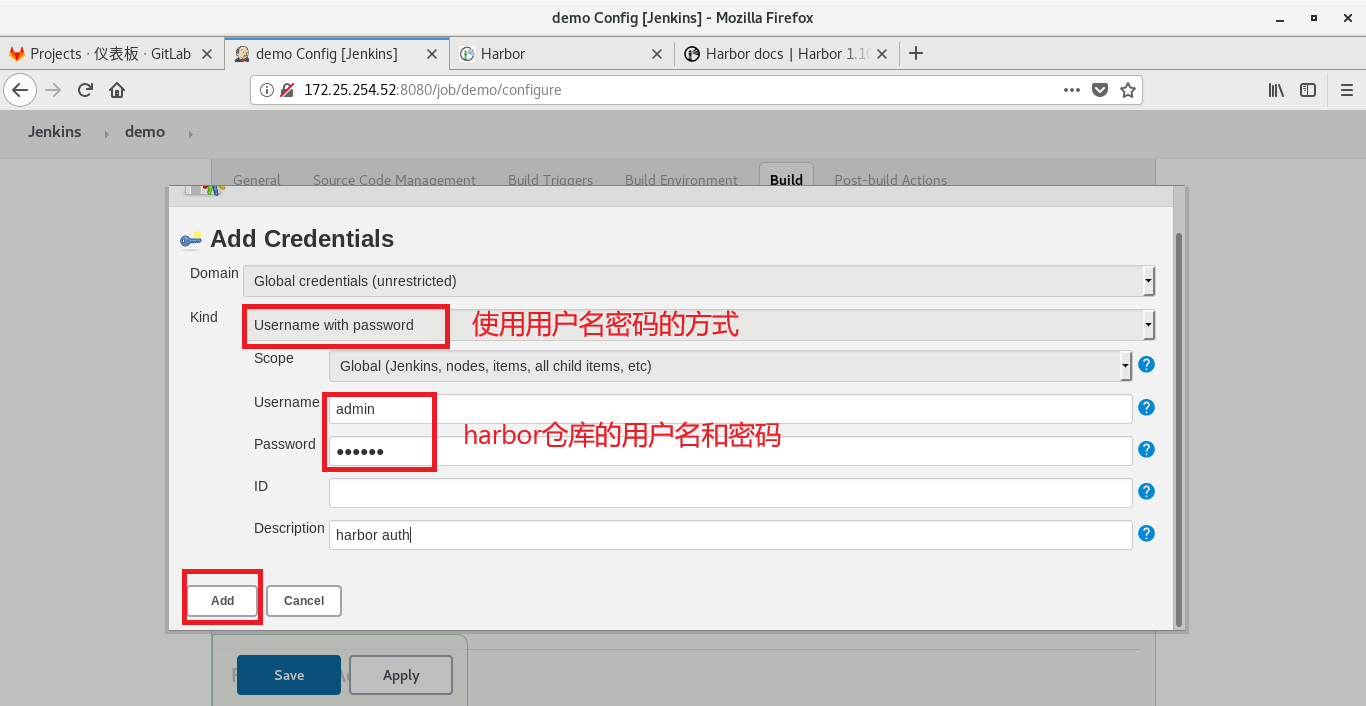Expand the Domain dropdown
Image resolution: width=1366 pixels, height=706 pixels.
(699, 281)
